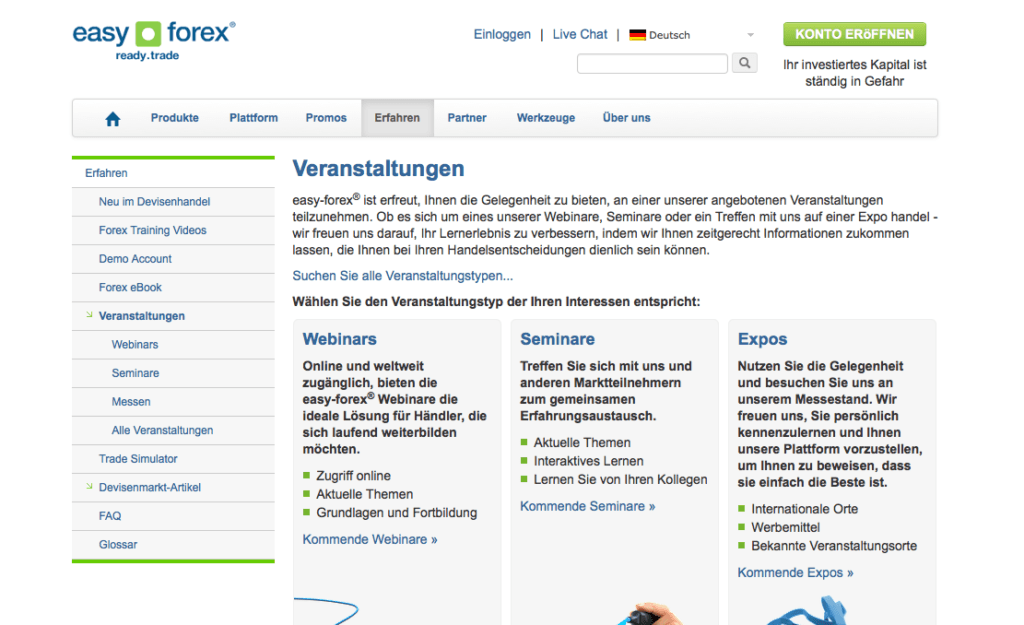
Task: Open Kommende Expos link
Action: (795, 573)
